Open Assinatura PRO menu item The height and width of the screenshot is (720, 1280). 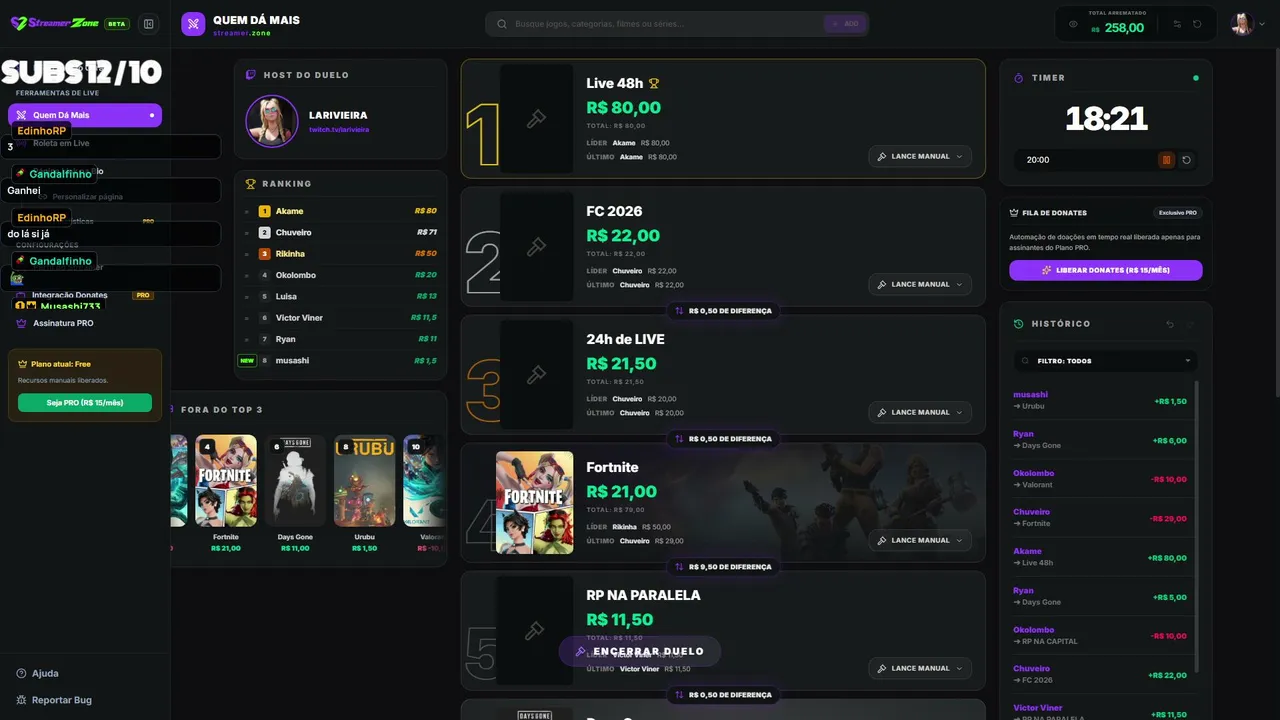click(x=63, y=324)
